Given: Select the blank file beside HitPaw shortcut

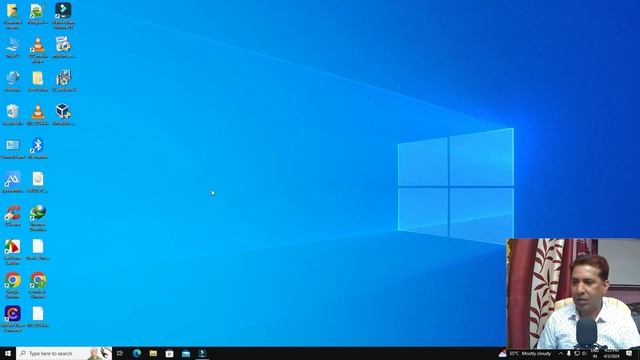Looking at the screenshot, I should [38, 316].
